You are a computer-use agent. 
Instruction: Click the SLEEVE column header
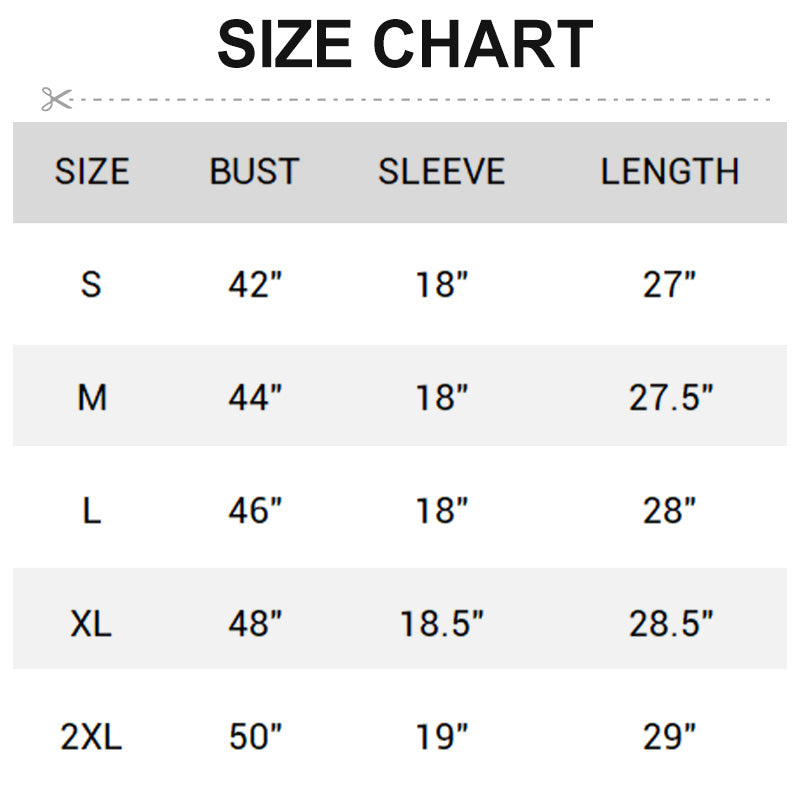[441, 172]
